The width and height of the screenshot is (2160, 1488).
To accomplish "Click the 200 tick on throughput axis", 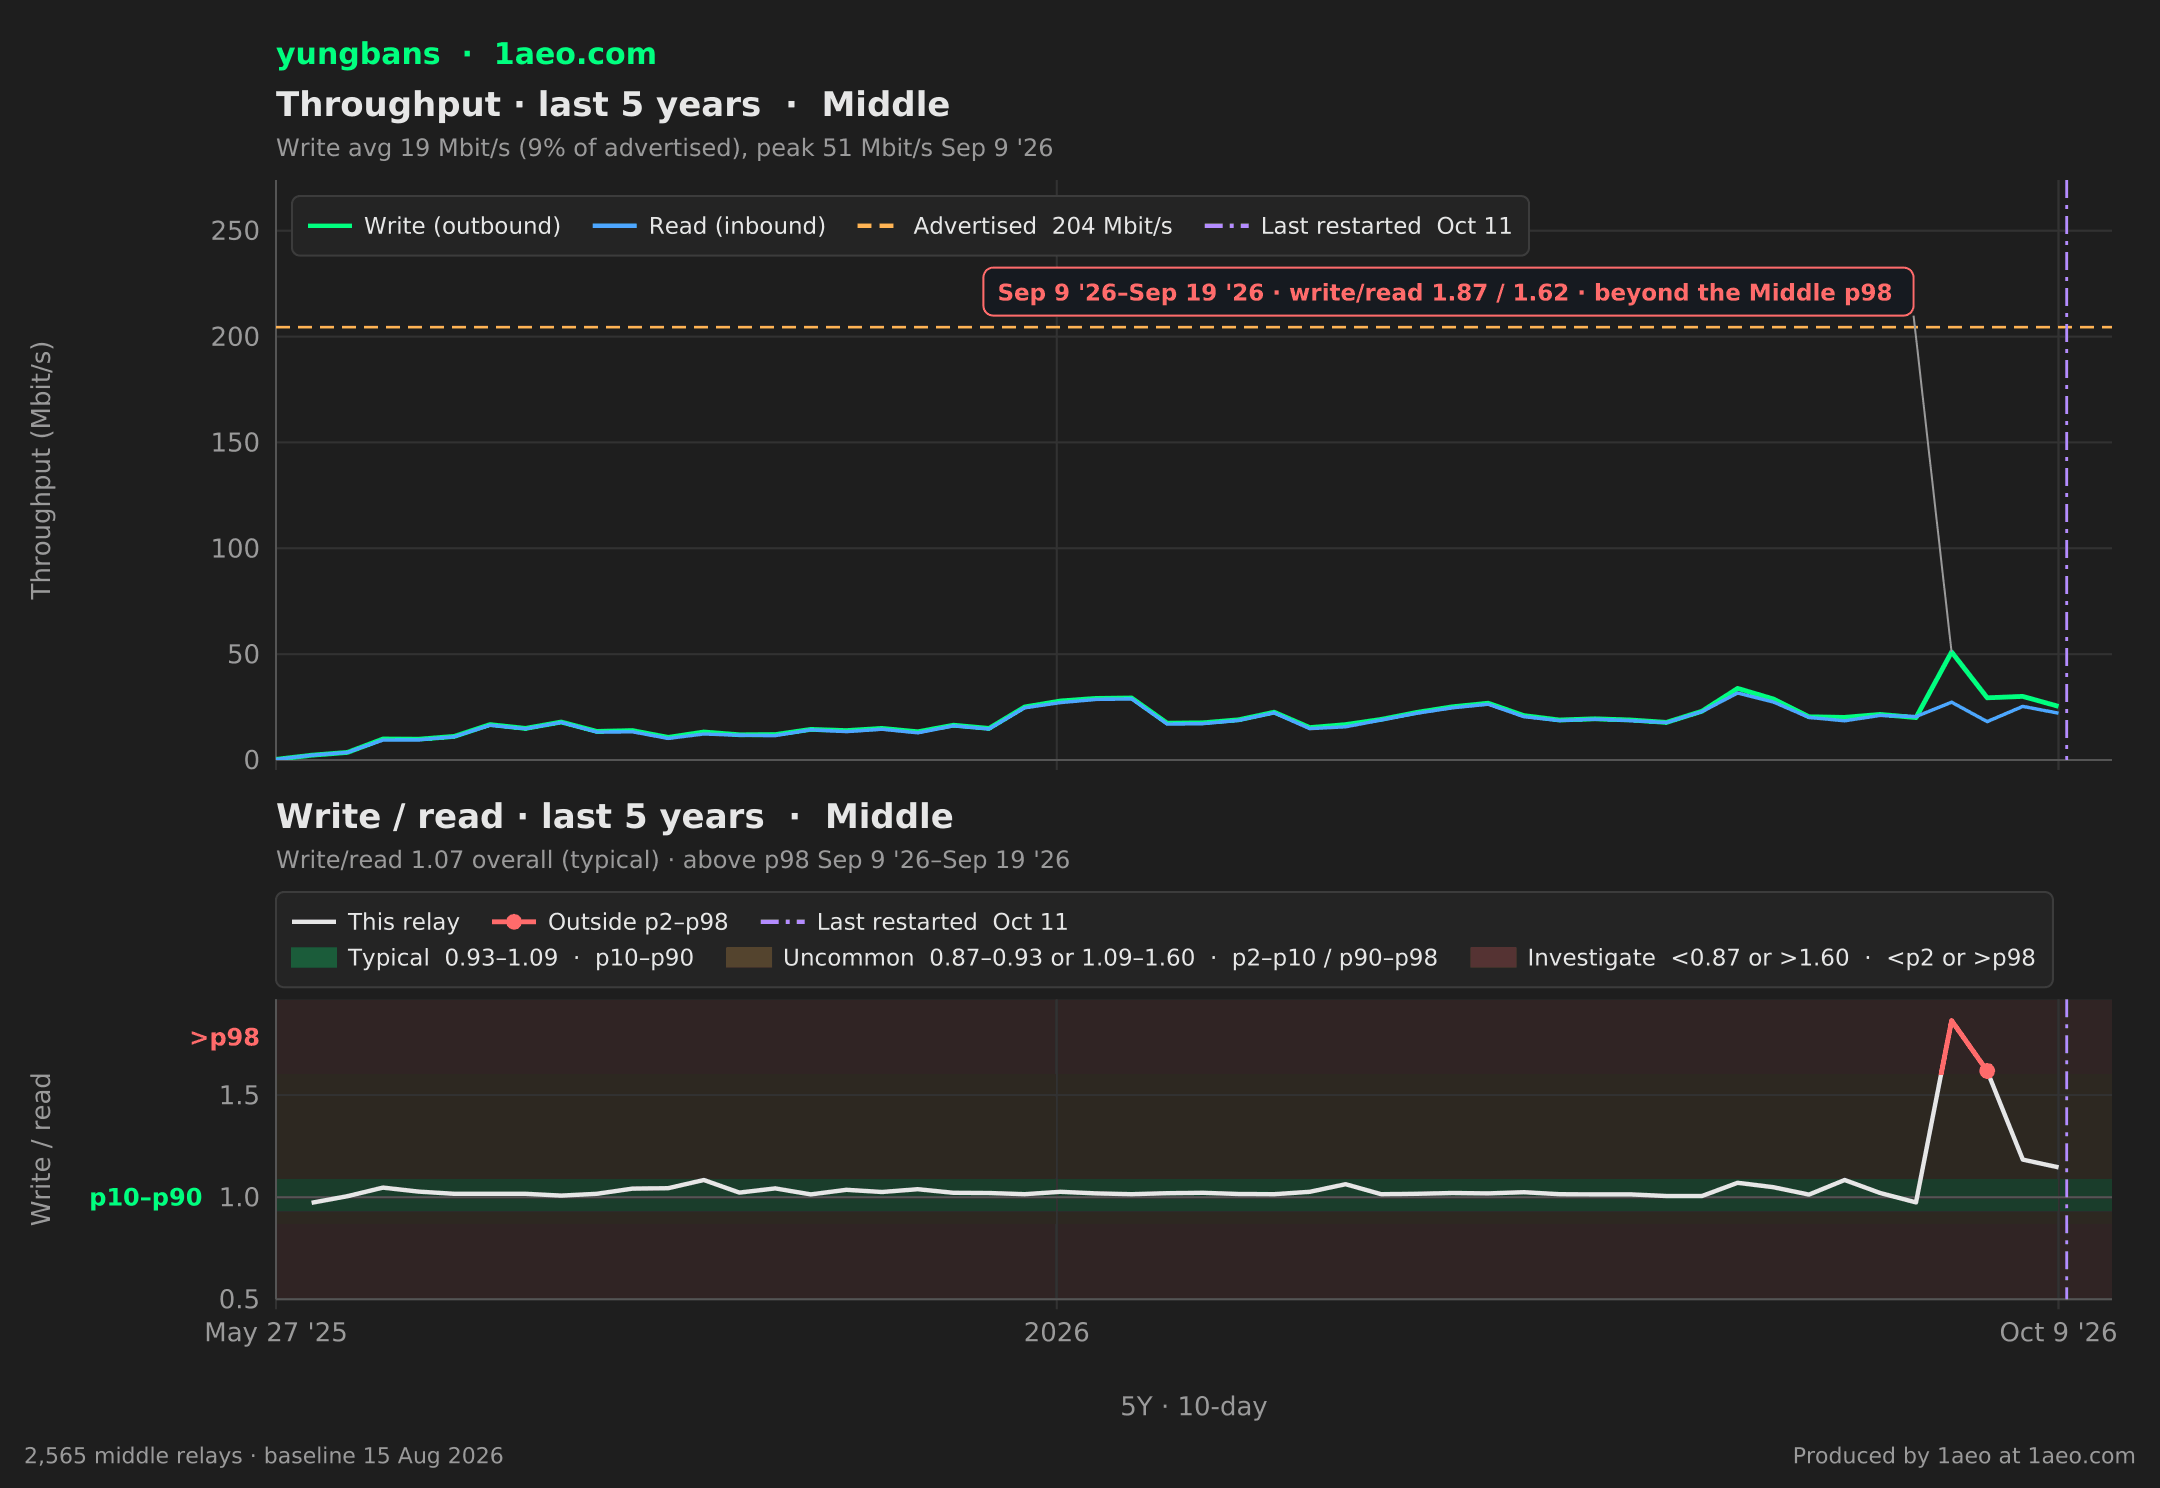I will click(x=235, y=337).
